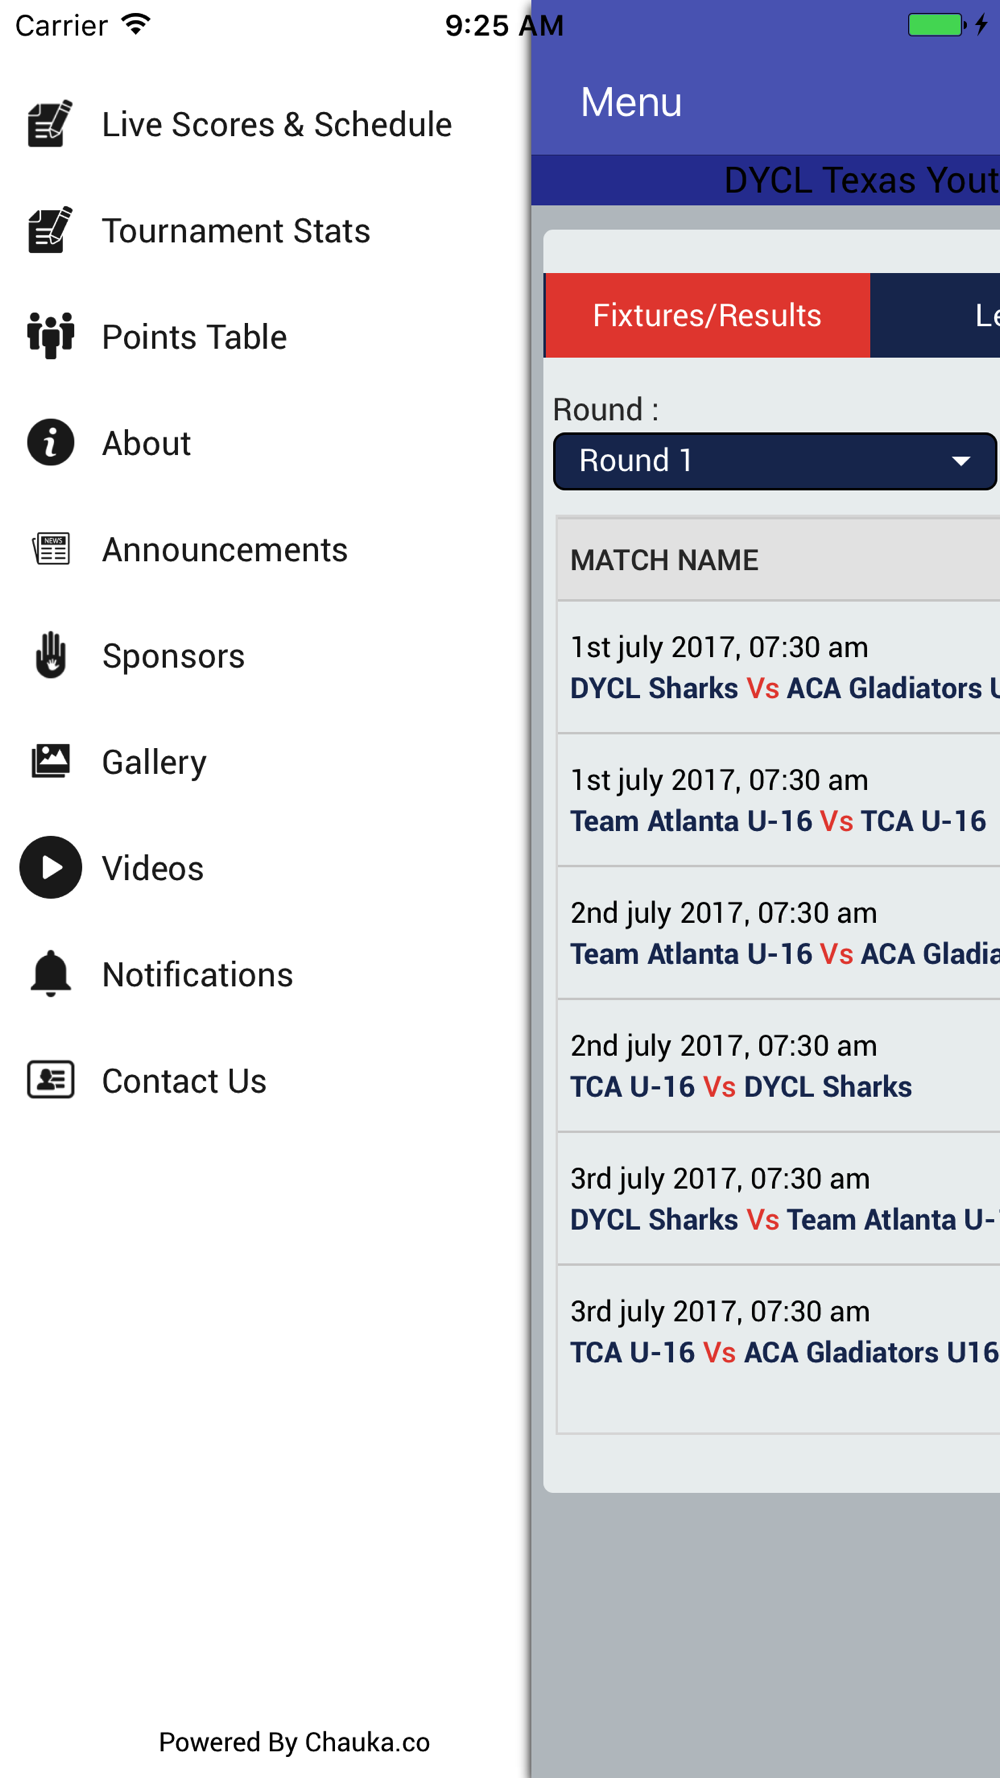Open the Notifications bell icon
This screenshot has width=1000, height=1778.
click(x=50, y=974)
